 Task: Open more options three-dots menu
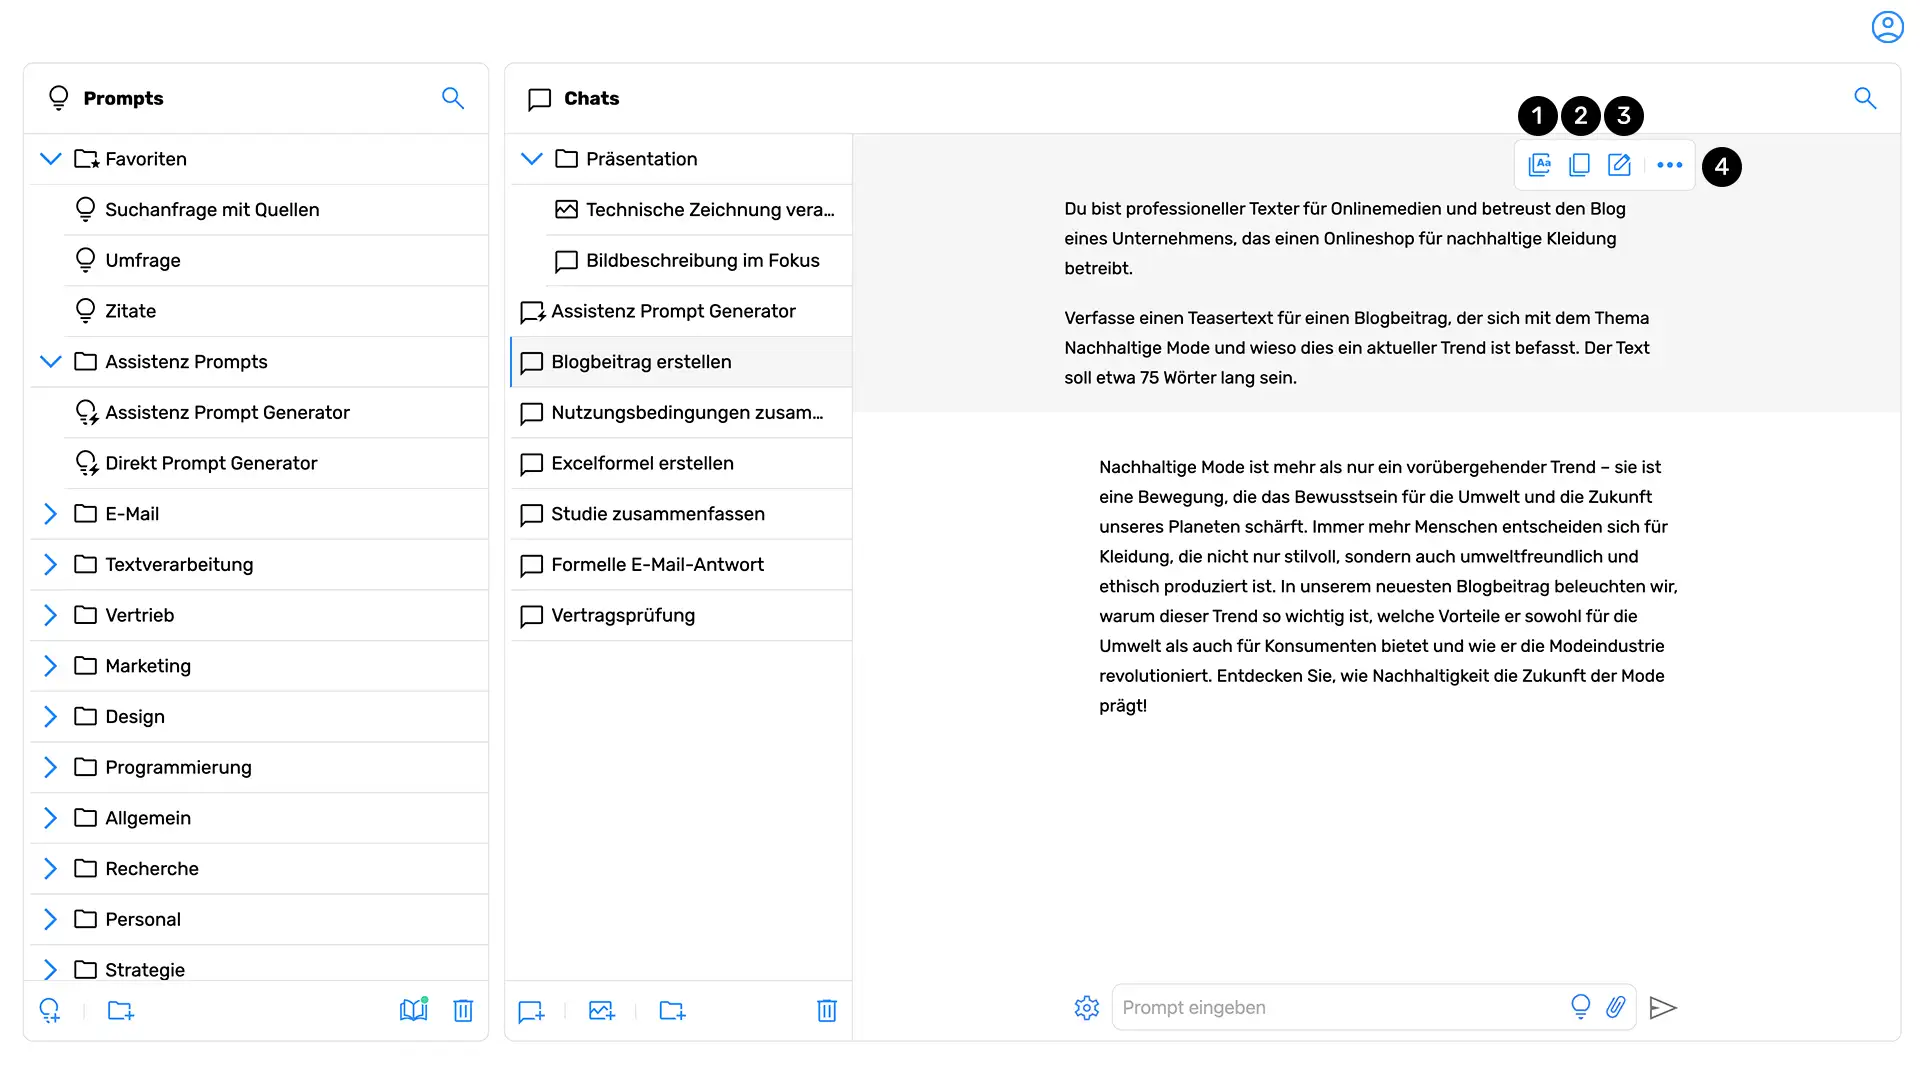(1669, 165)
